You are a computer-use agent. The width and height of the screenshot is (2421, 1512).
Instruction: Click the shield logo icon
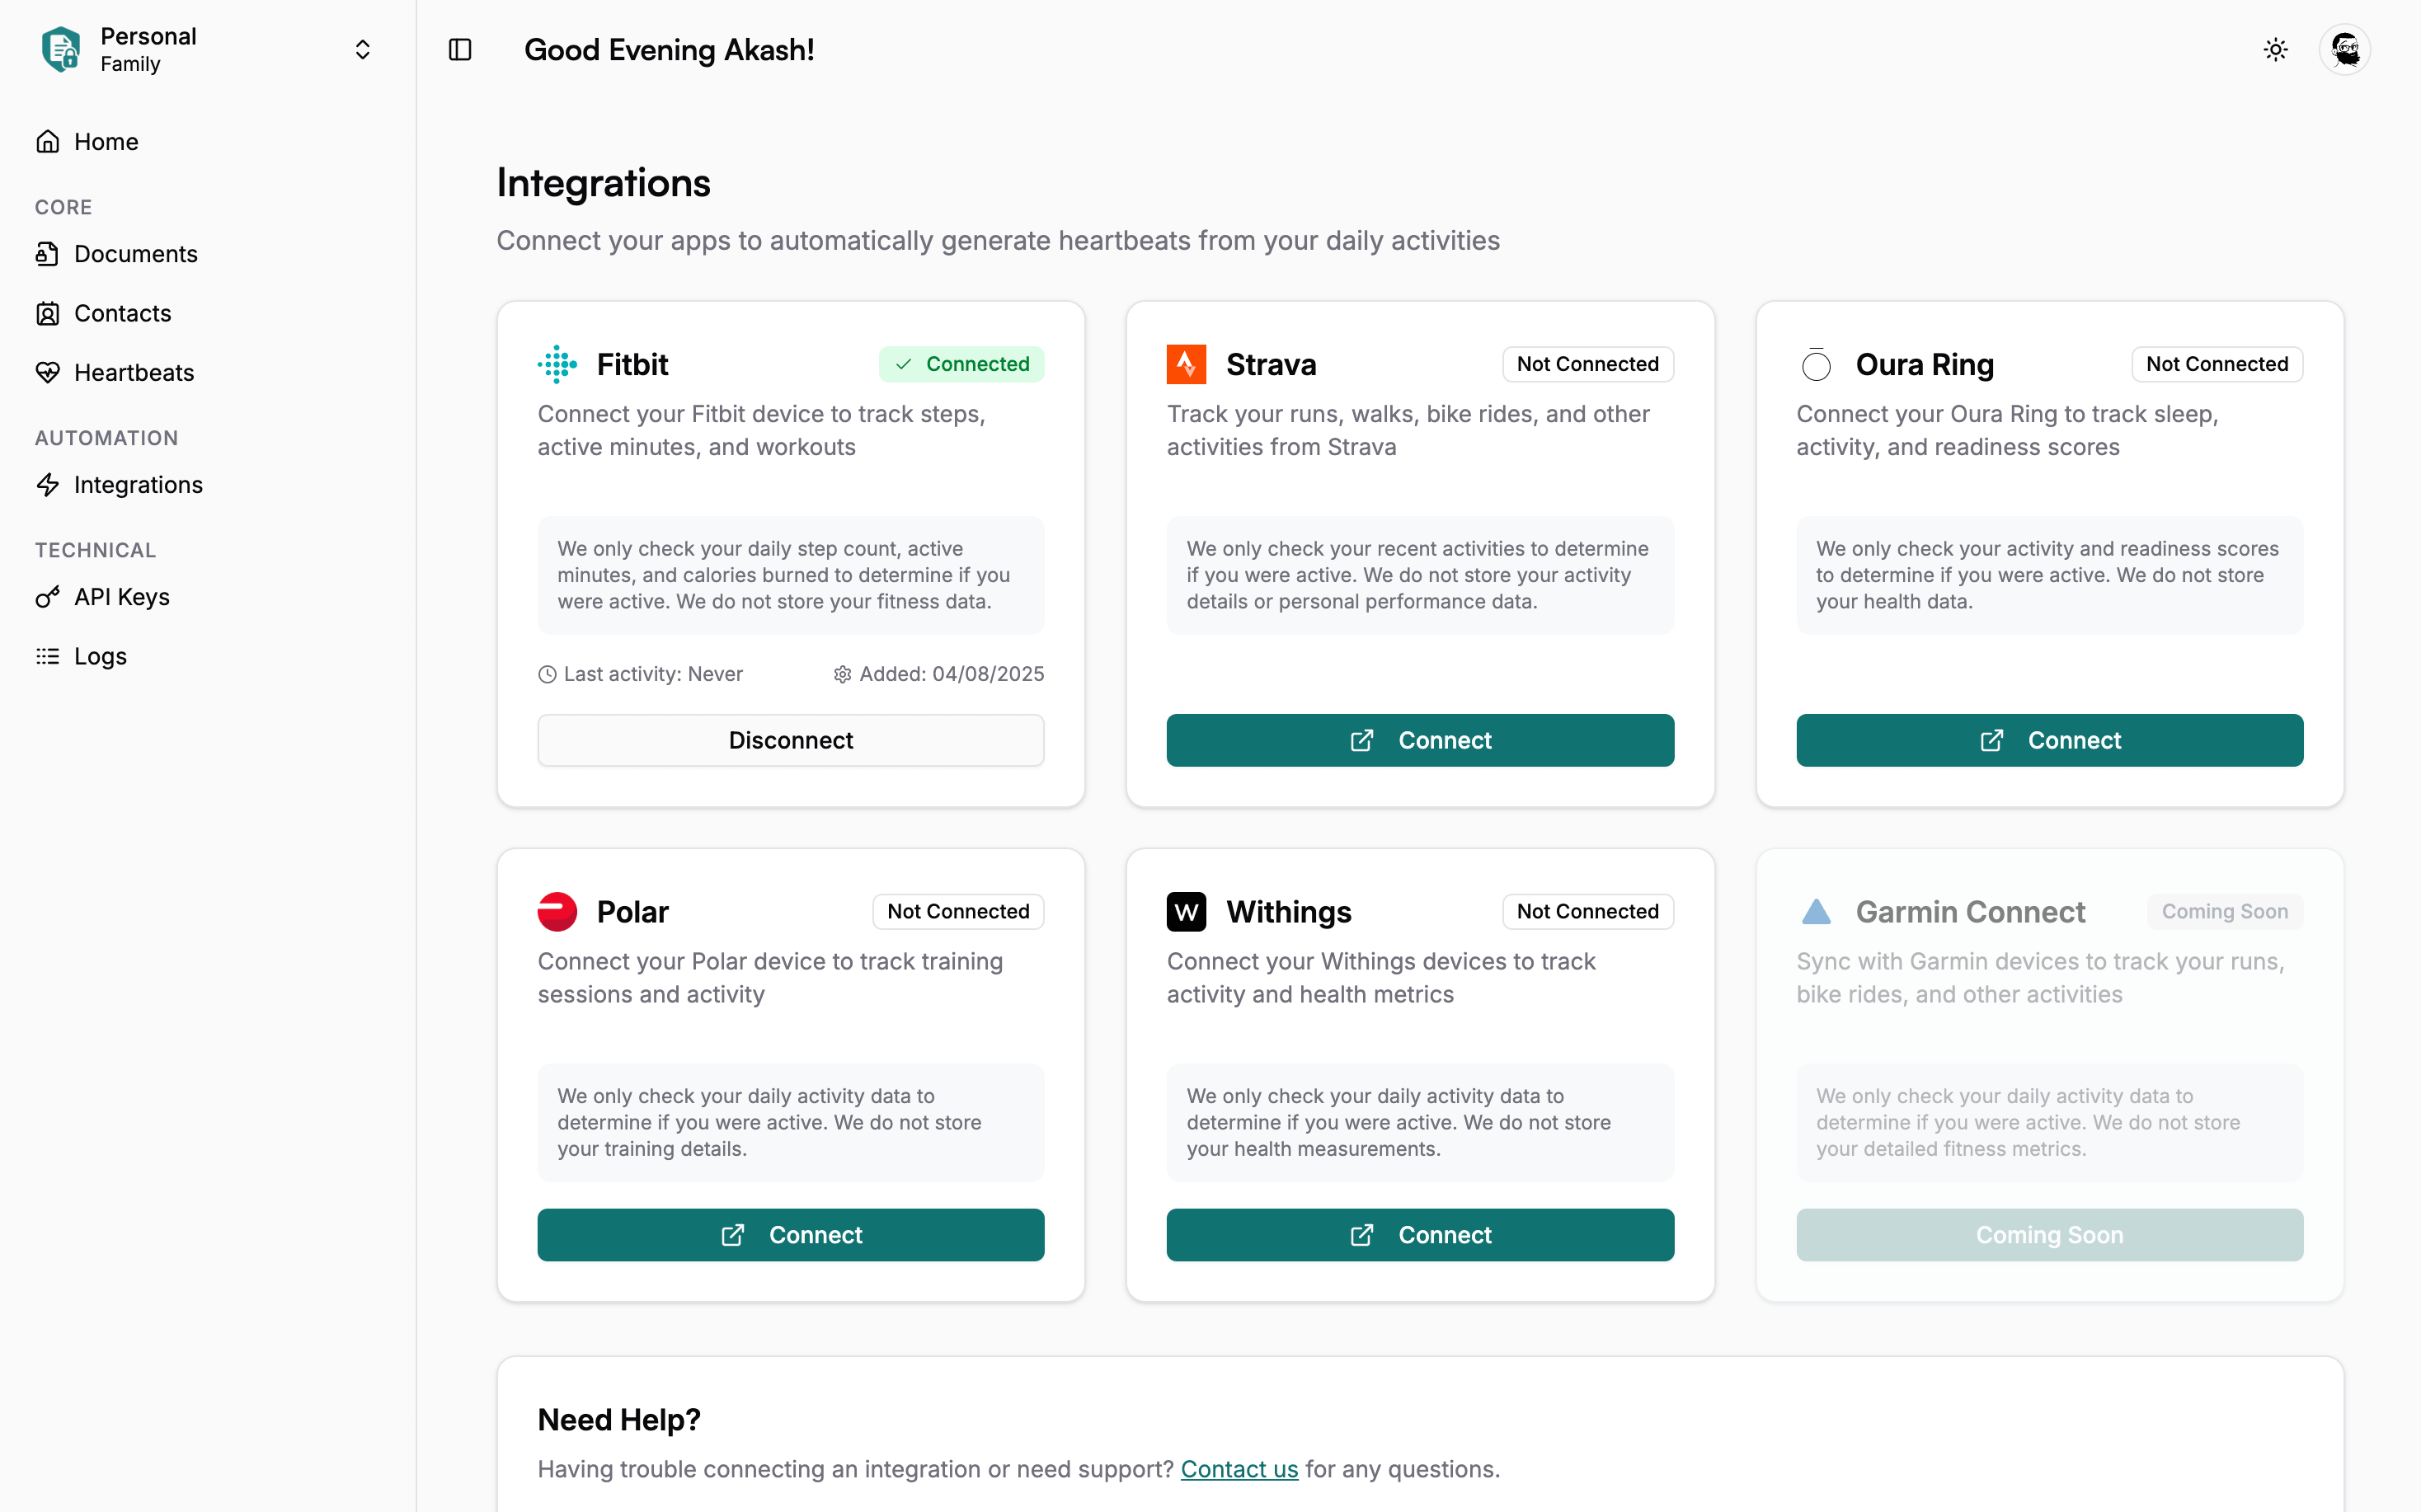[x=61, y=50]
